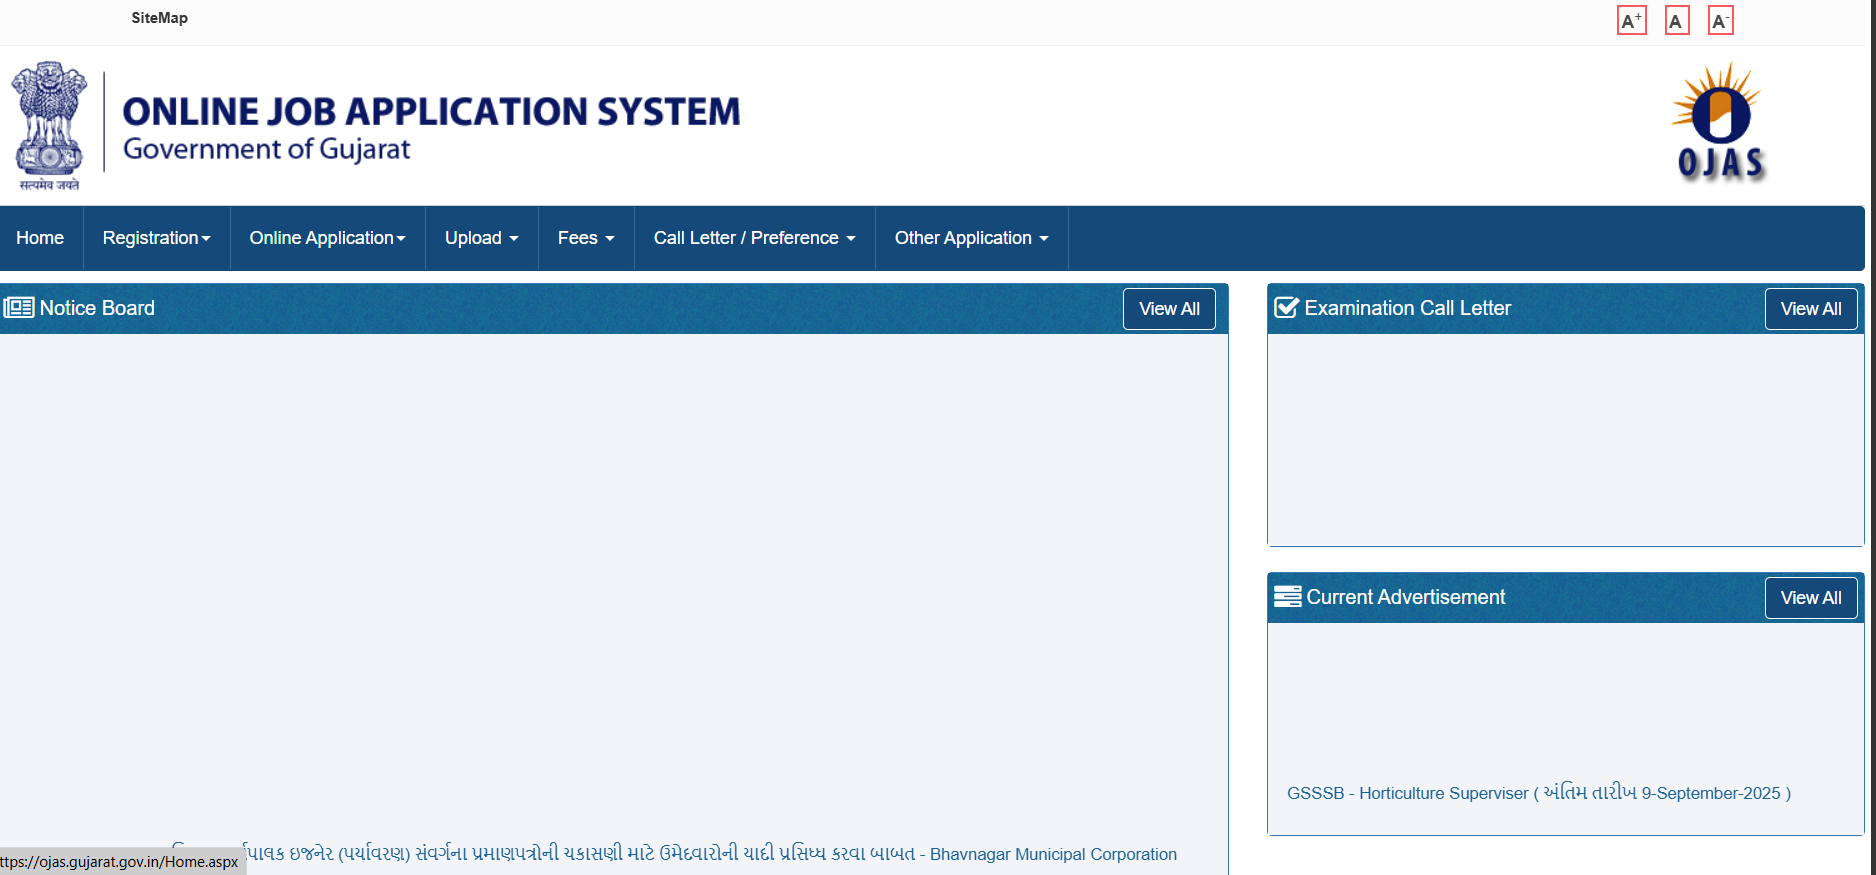Click the Current Advertisement list icon
1876x875 pixels.
coord(1287,597)
